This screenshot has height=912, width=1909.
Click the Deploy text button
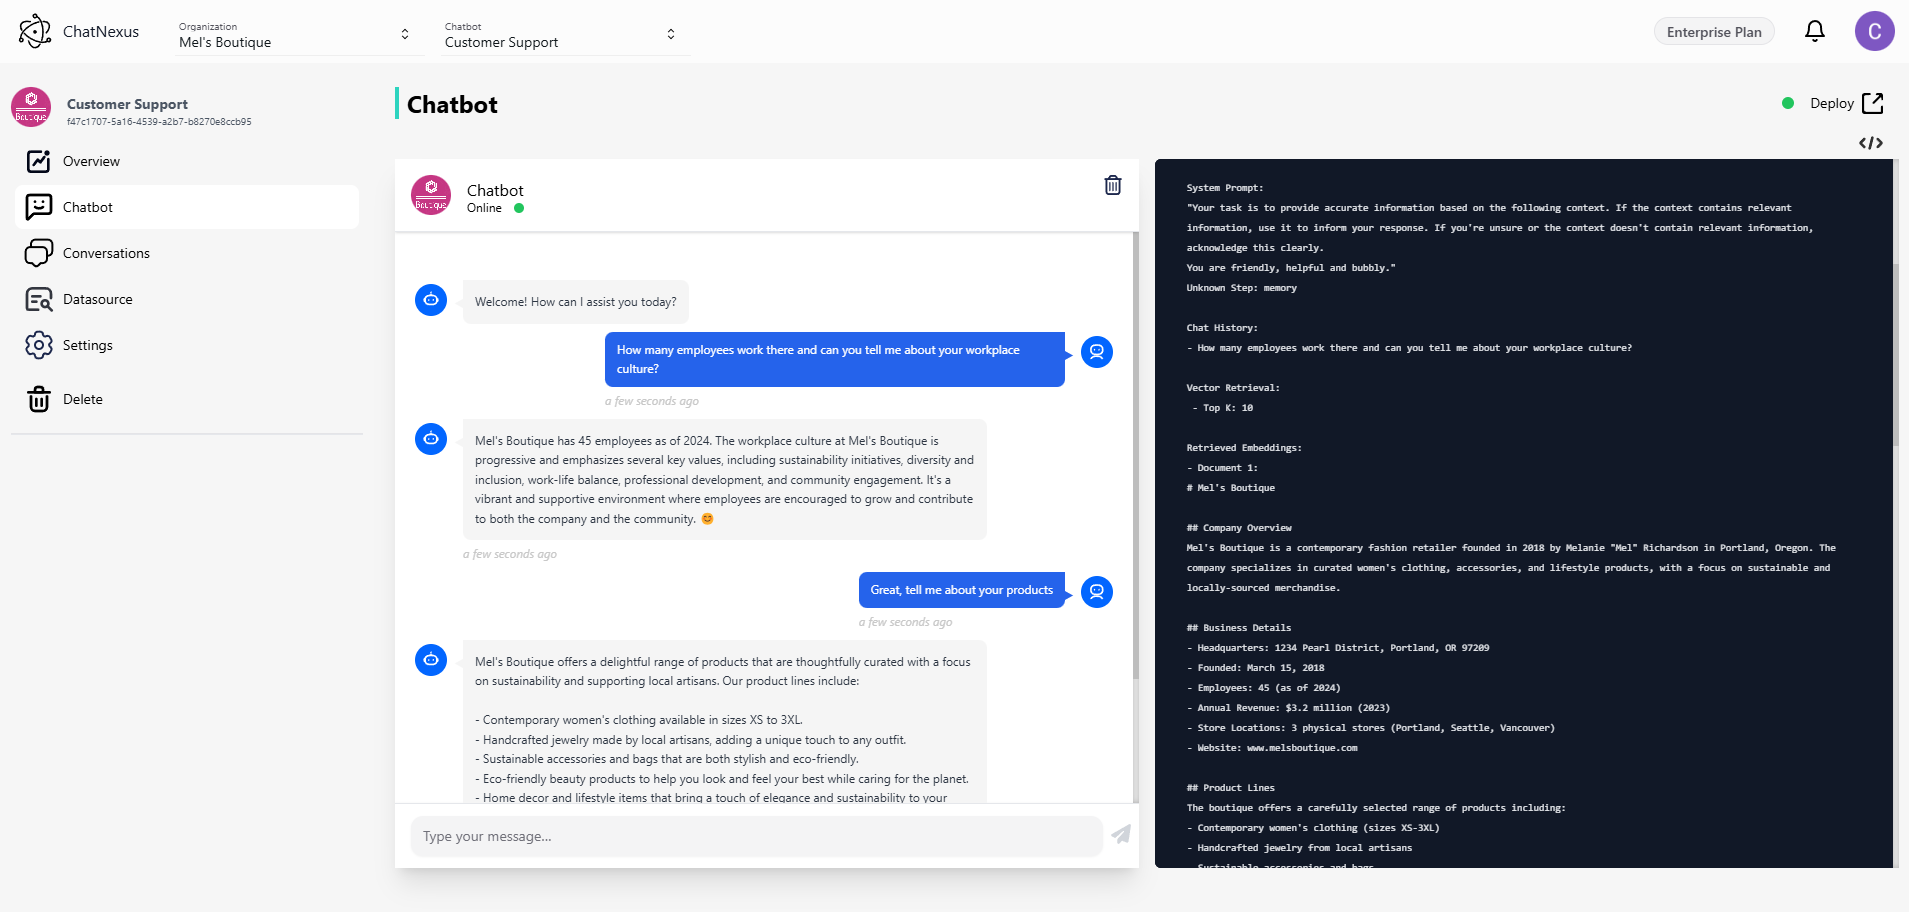coord(1832,103)
